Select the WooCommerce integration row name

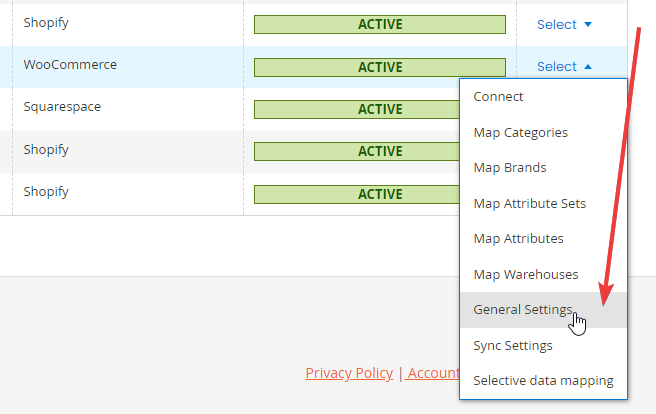(x=70, y=65)
